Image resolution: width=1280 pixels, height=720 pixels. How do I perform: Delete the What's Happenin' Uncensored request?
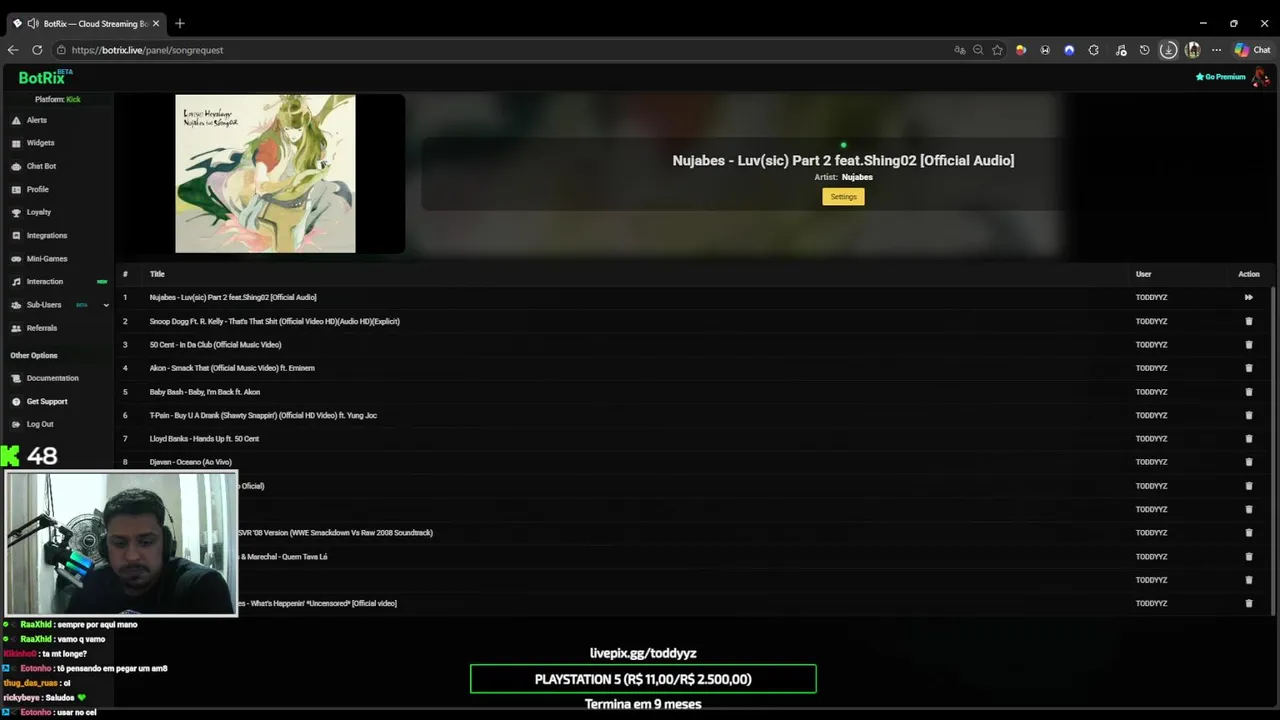coord(1248,603)
